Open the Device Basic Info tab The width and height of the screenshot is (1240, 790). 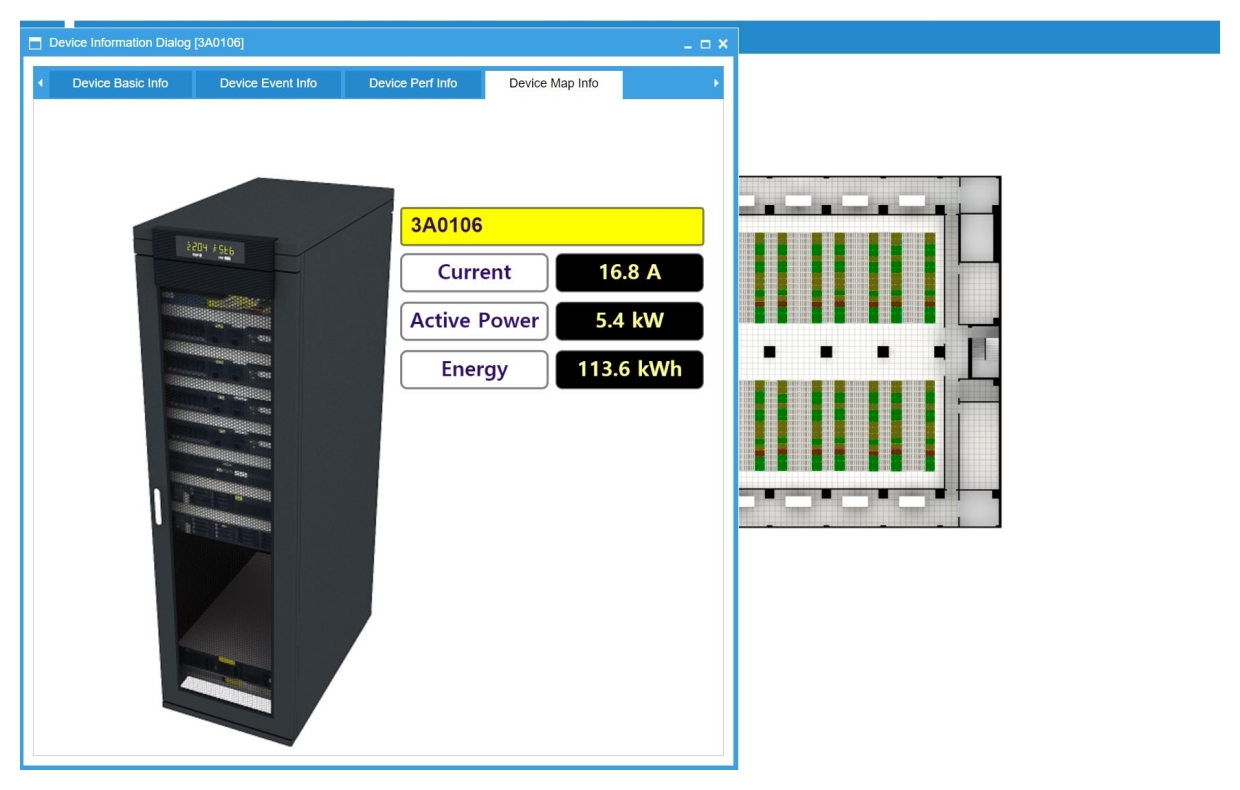tap(120, 84)
